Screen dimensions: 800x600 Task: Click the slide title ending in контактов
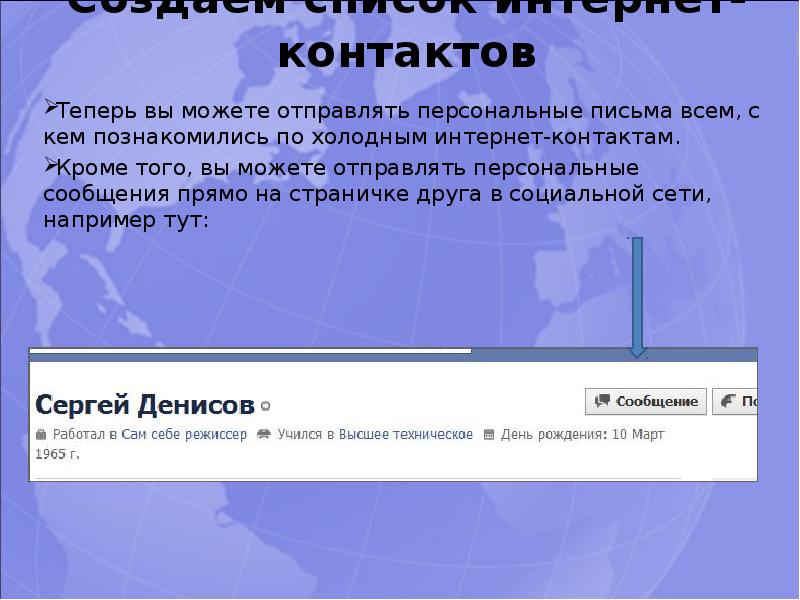(x=406, y=53)
